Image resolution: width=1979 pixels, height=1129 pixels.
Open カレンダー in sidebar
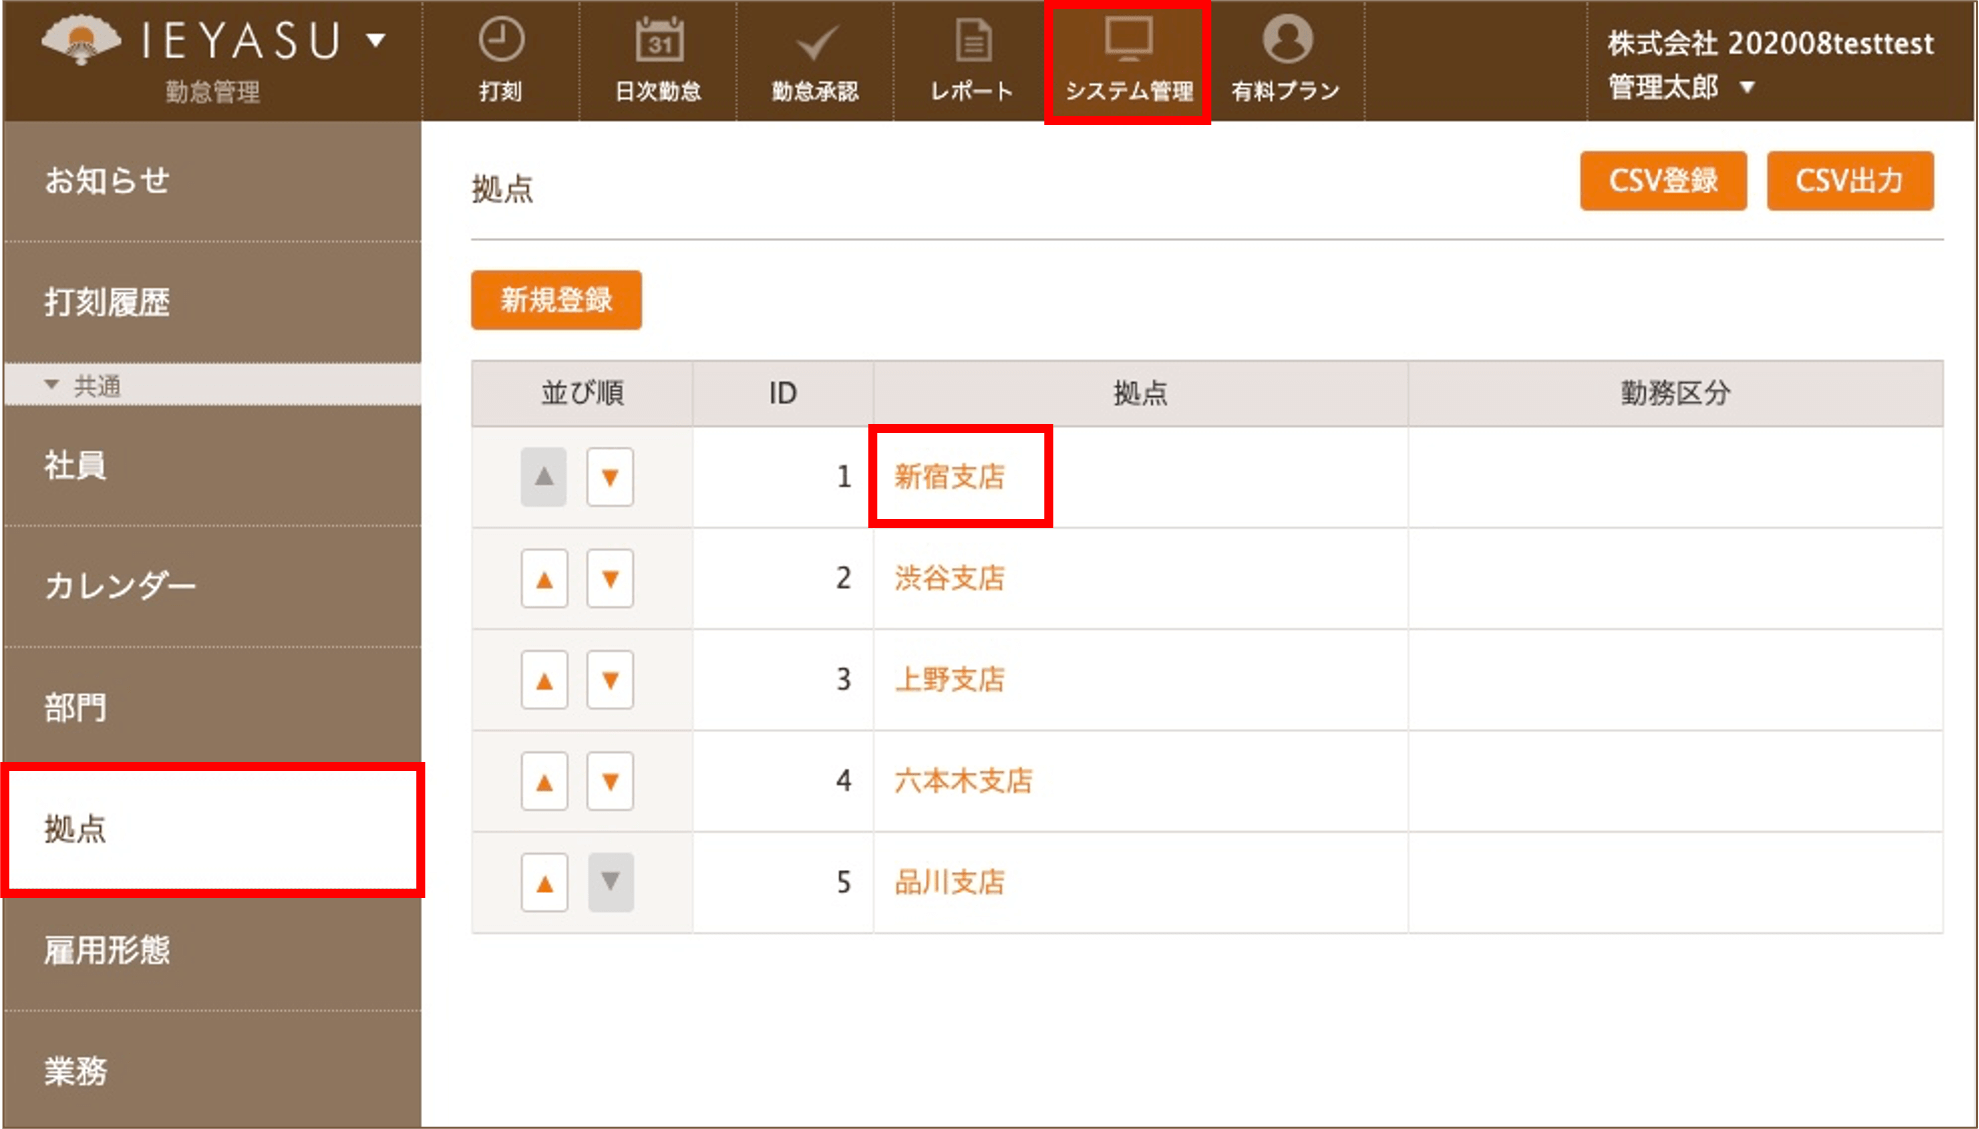(212, 586)
